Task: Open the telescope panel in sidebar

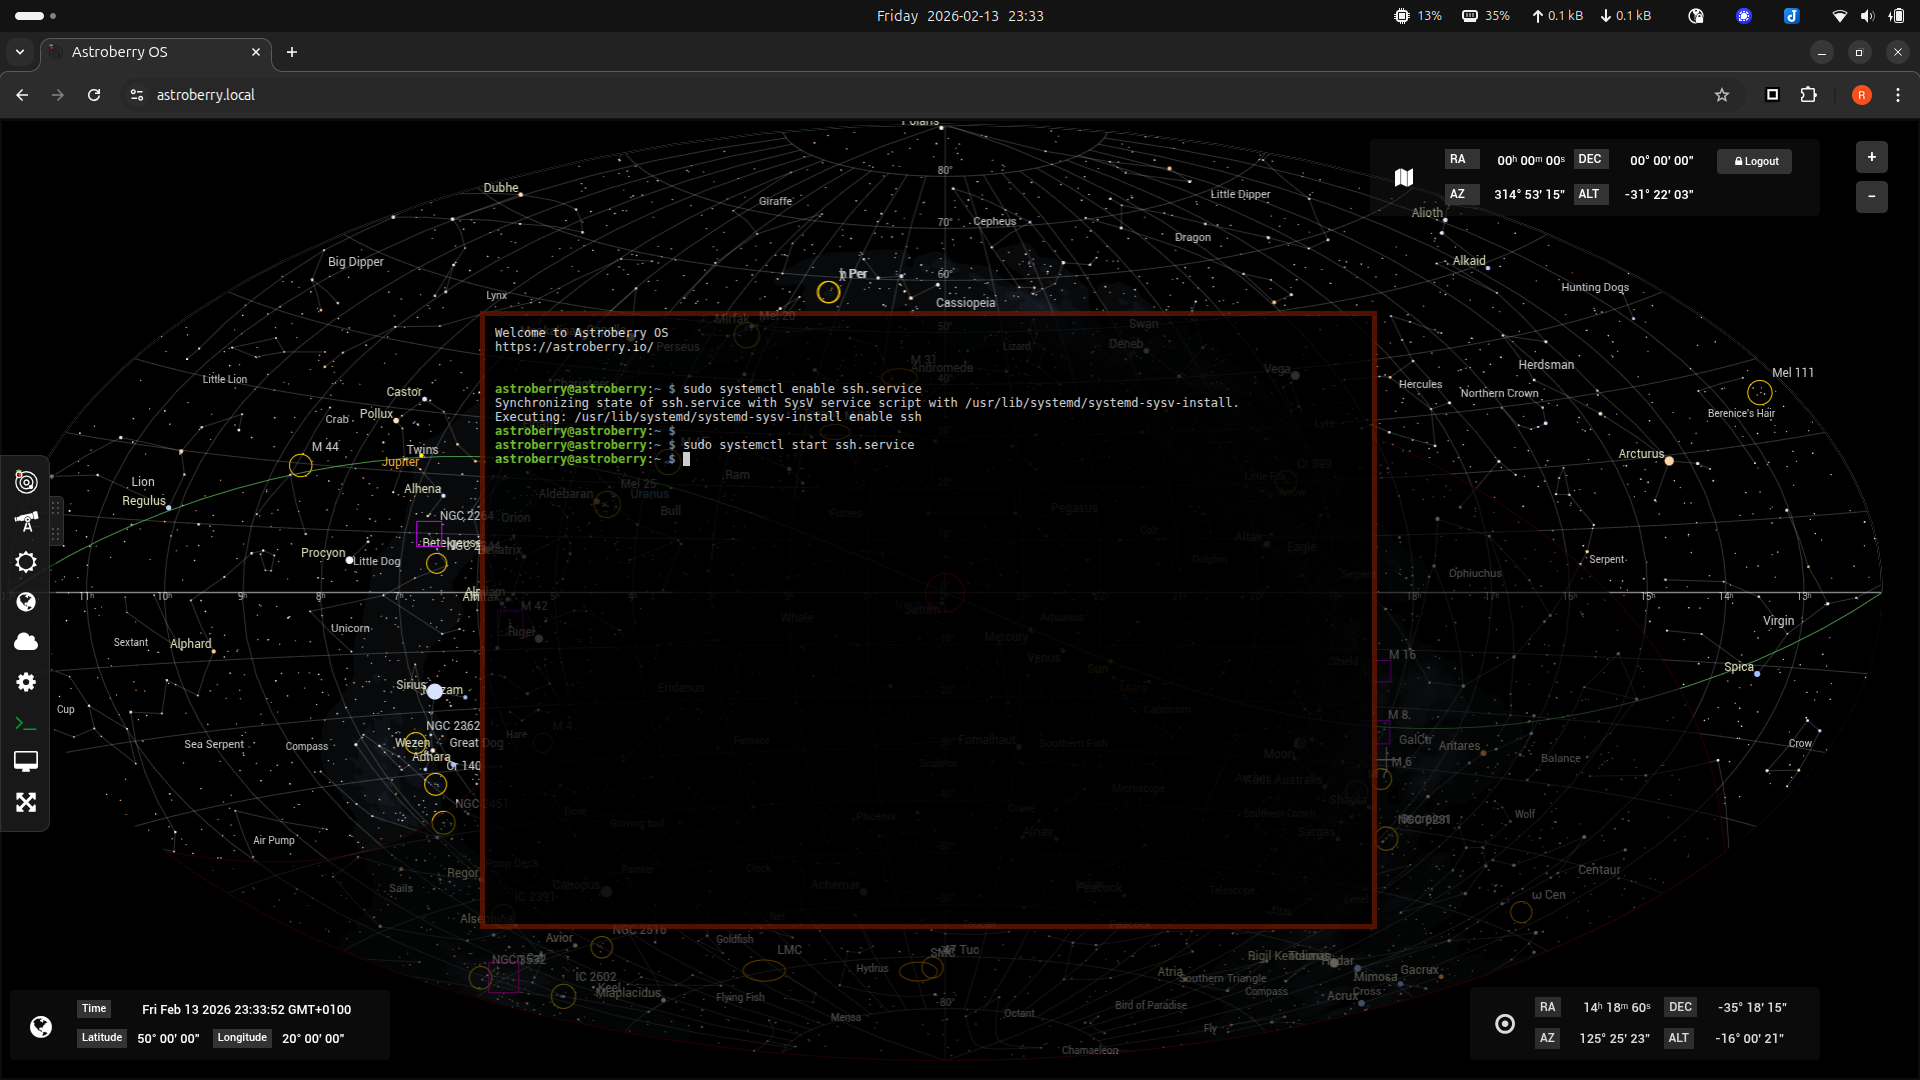Action: (26, 522)
